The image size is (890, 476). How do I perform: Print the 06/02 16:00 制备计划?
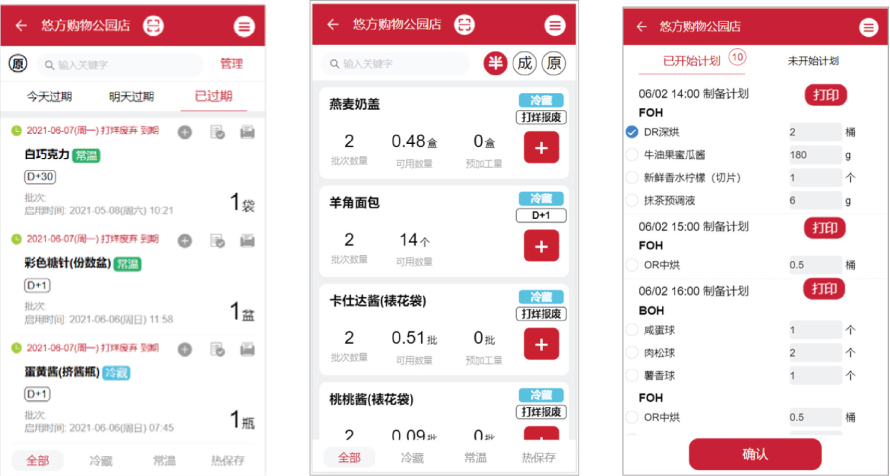[824, 289]
